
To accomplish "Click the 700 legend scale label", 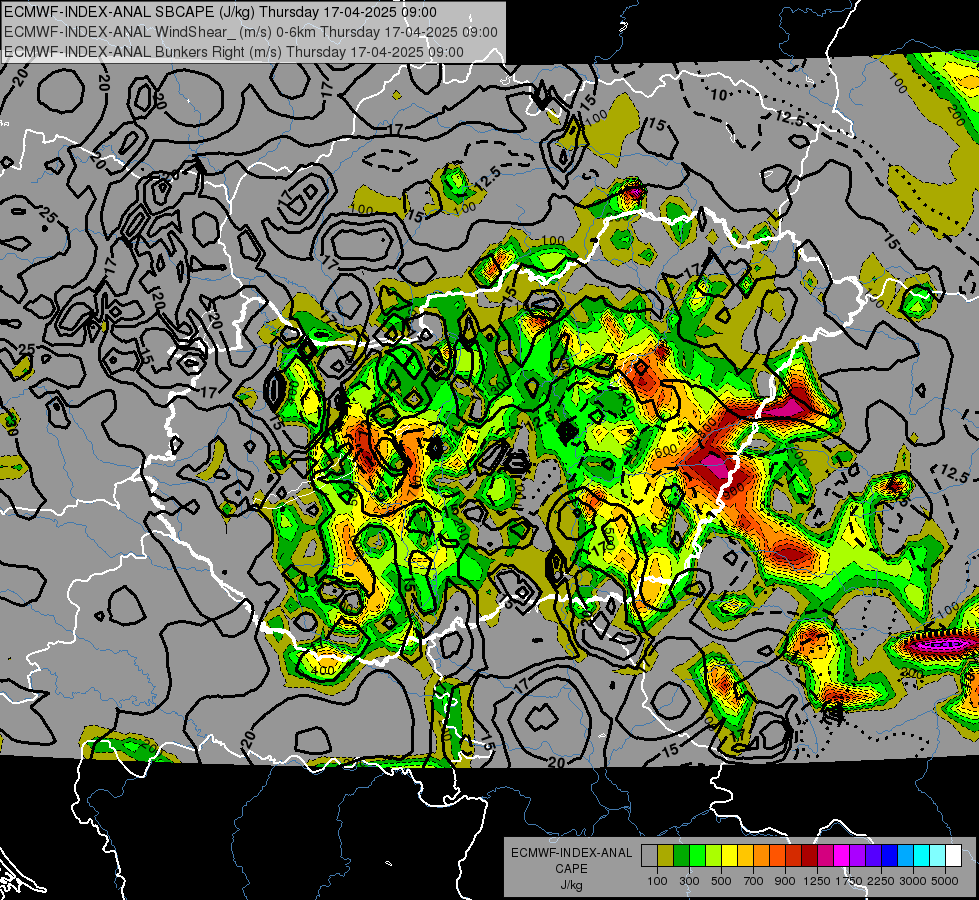I will (754, 881).
